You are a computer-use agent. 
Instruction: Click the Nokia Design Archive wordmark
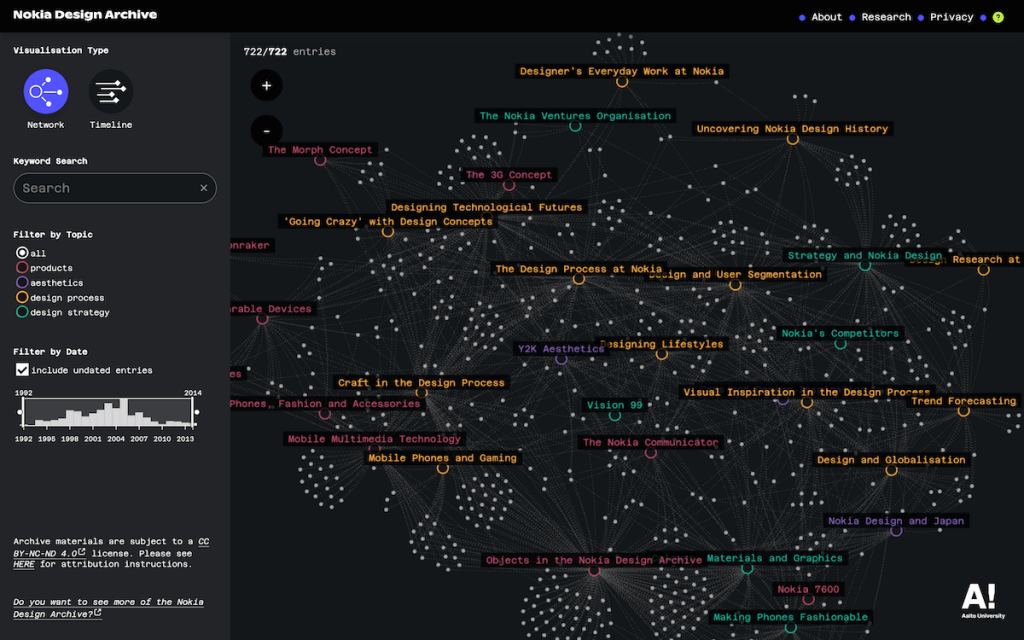coord(84,14)
